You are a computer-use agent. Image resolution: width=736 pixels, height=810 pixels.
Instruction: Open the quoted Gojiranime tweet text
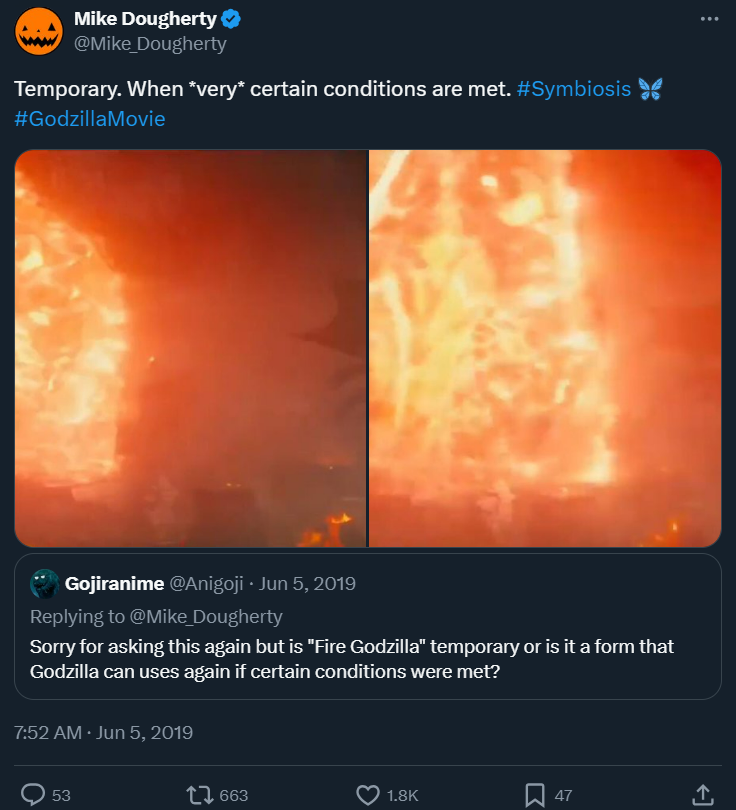pyautogui.click(x=352, y=658)
